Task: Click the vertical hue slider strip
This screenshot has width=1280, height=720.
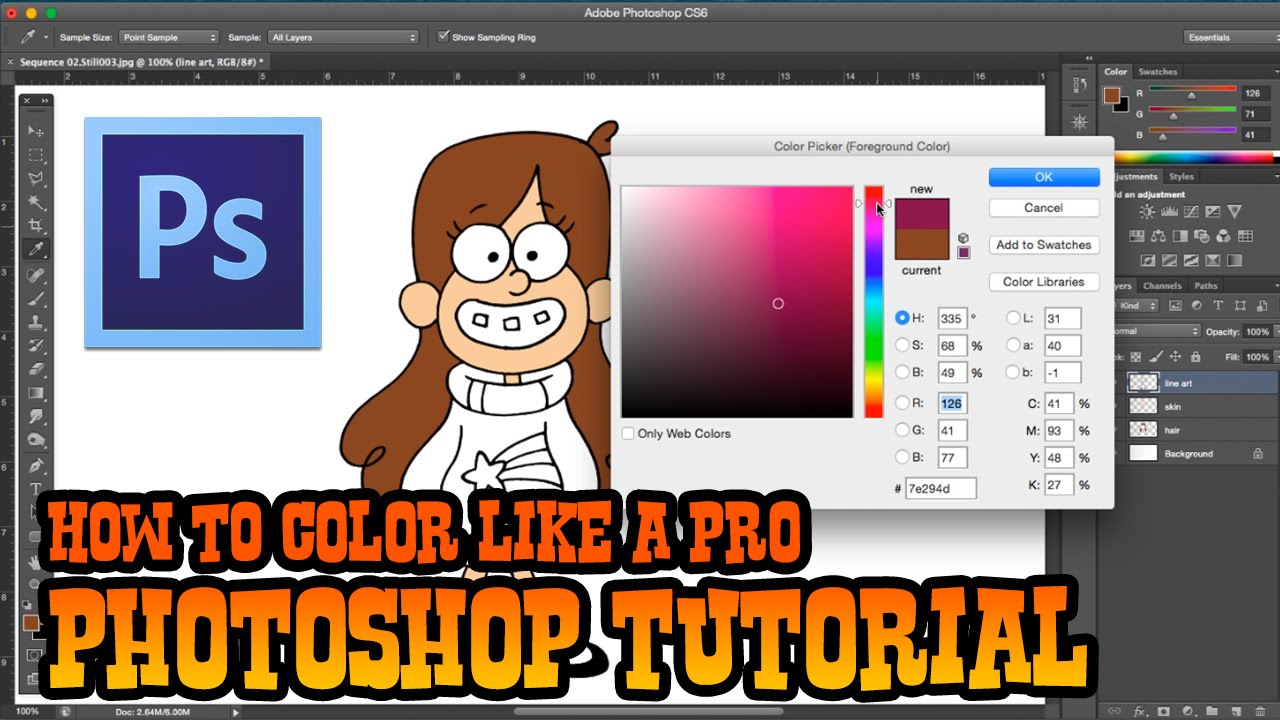Action: 874,302
